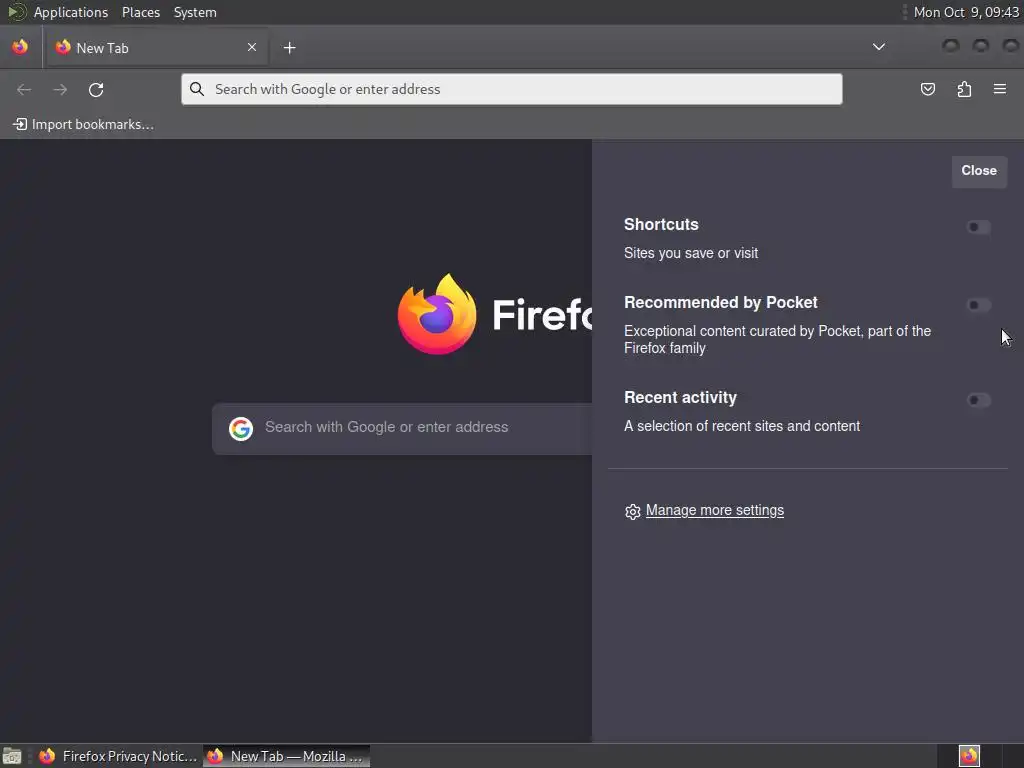Open Firefox View pinned icon

pyautogui.click(x=20, y=47)
